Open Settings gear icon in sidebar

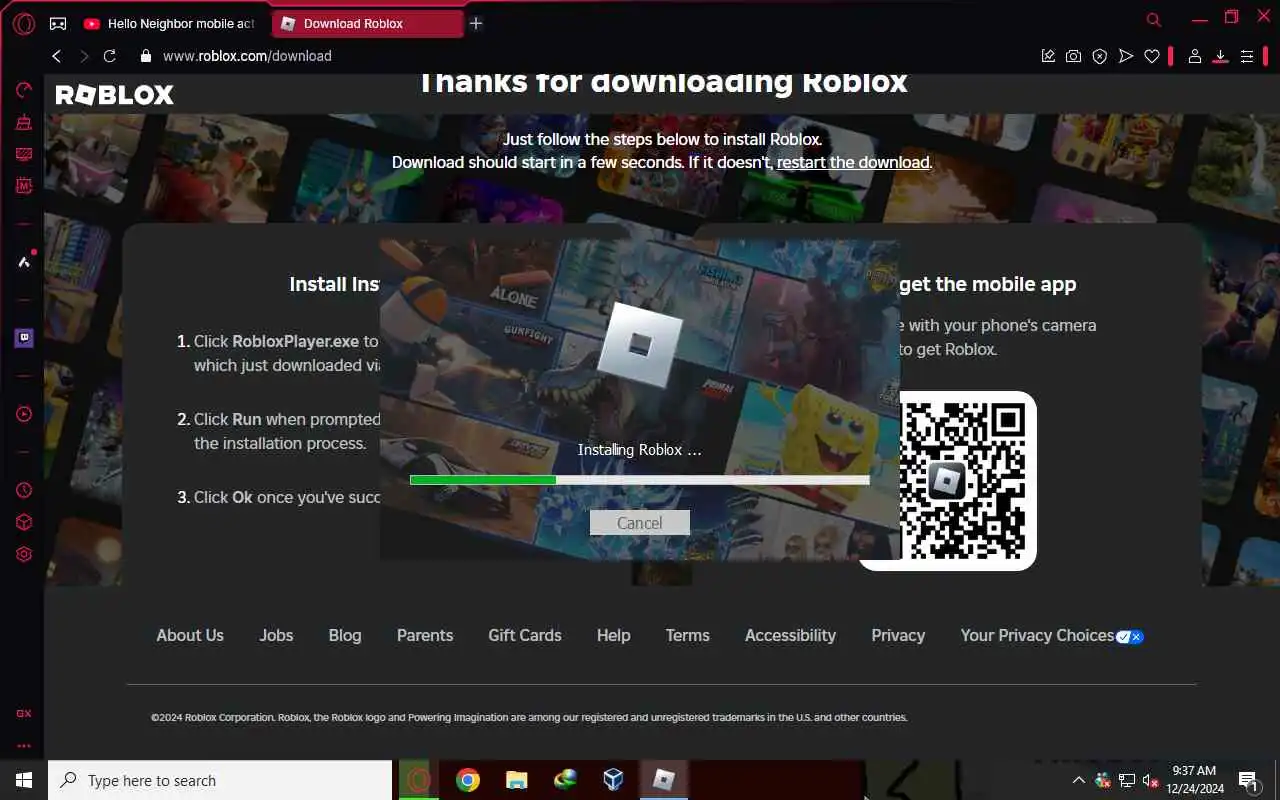tap(24, 554)
